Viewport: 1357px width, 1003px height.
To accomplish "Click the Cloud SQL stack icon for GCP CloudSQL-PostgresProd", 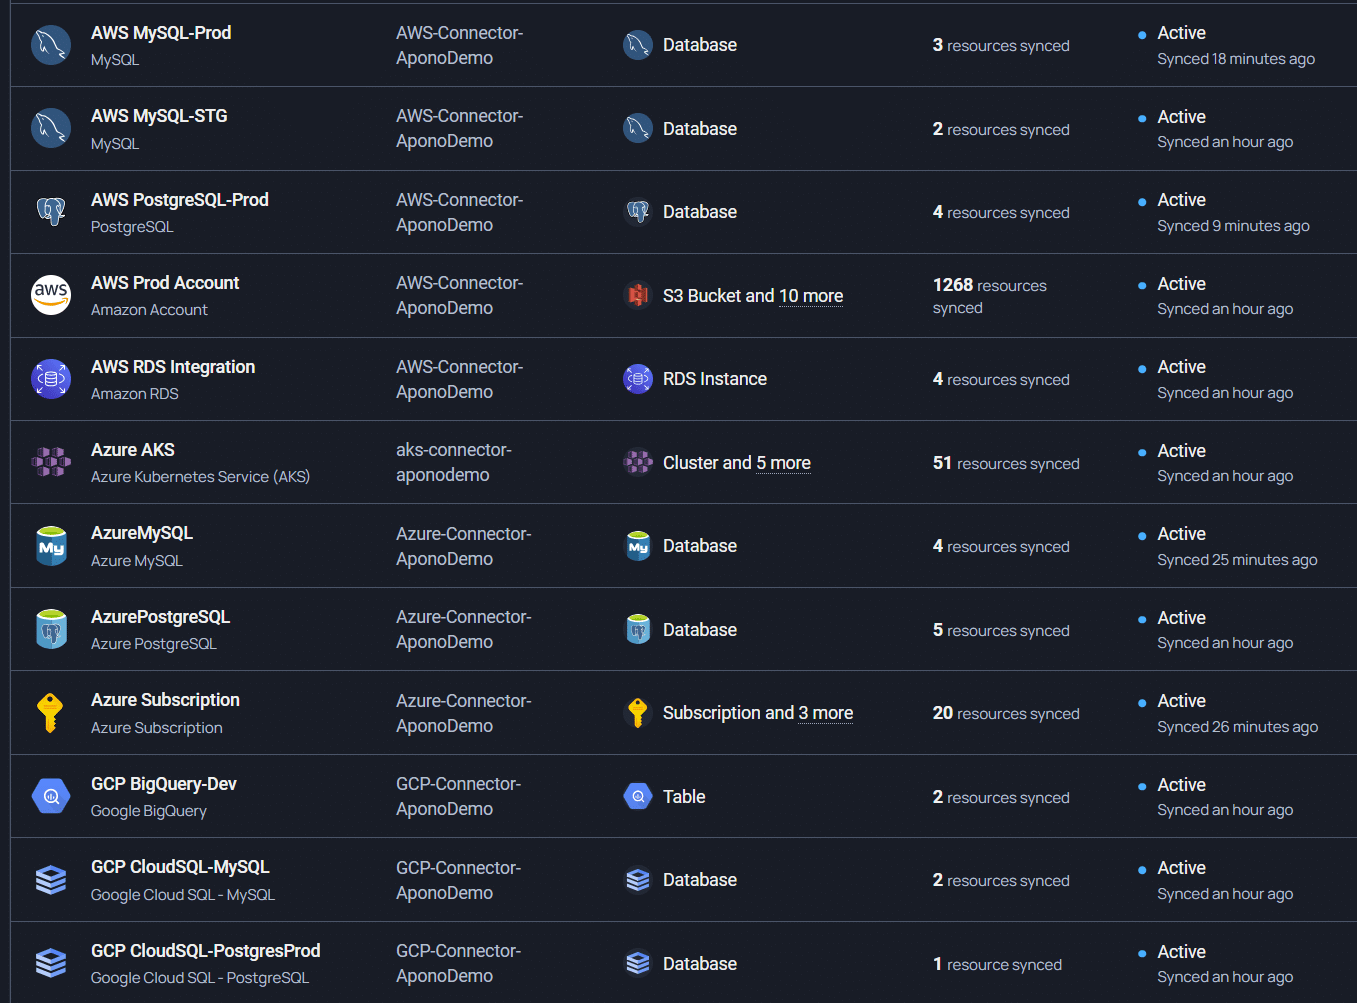I will click(x=51, y=963).
